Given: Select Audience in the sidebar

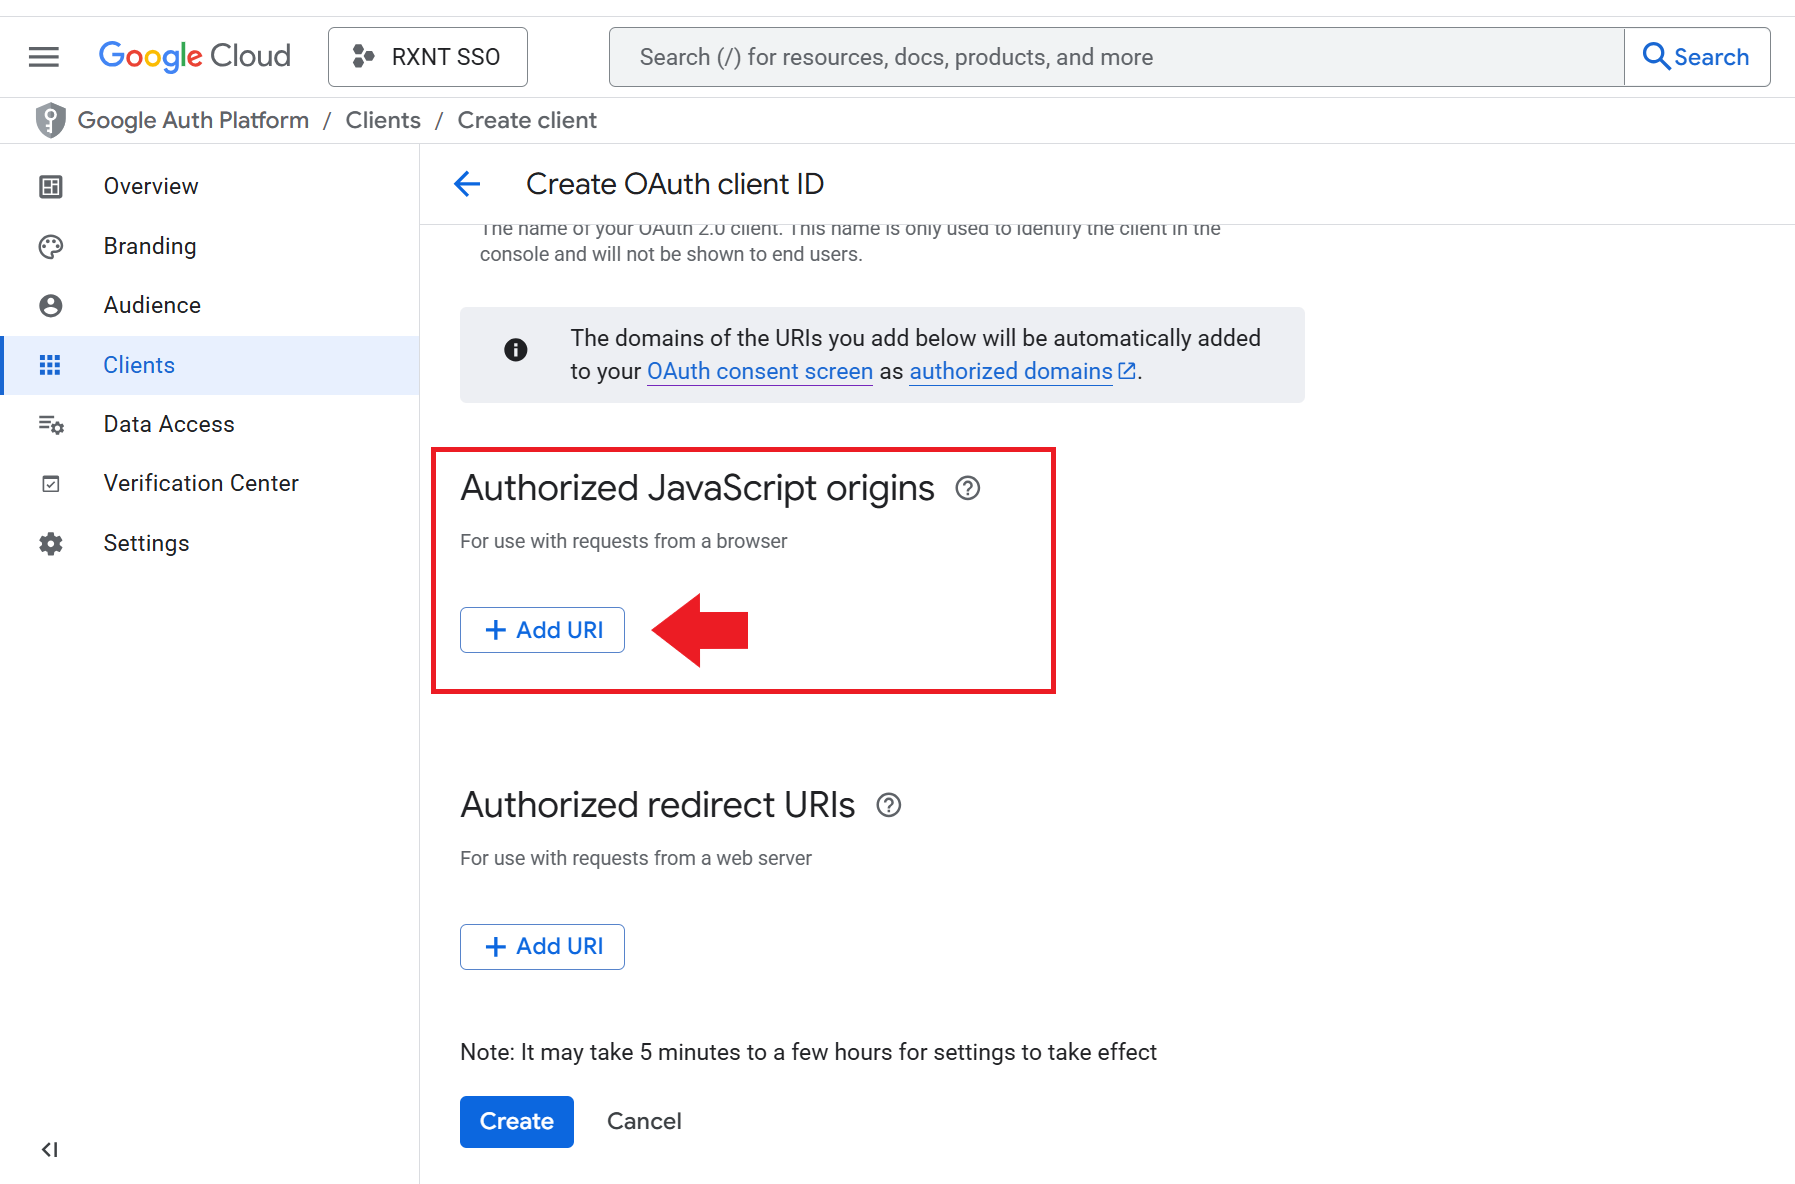Looking at the screenshot, I should pyautogui.click(x=152, y=306).
